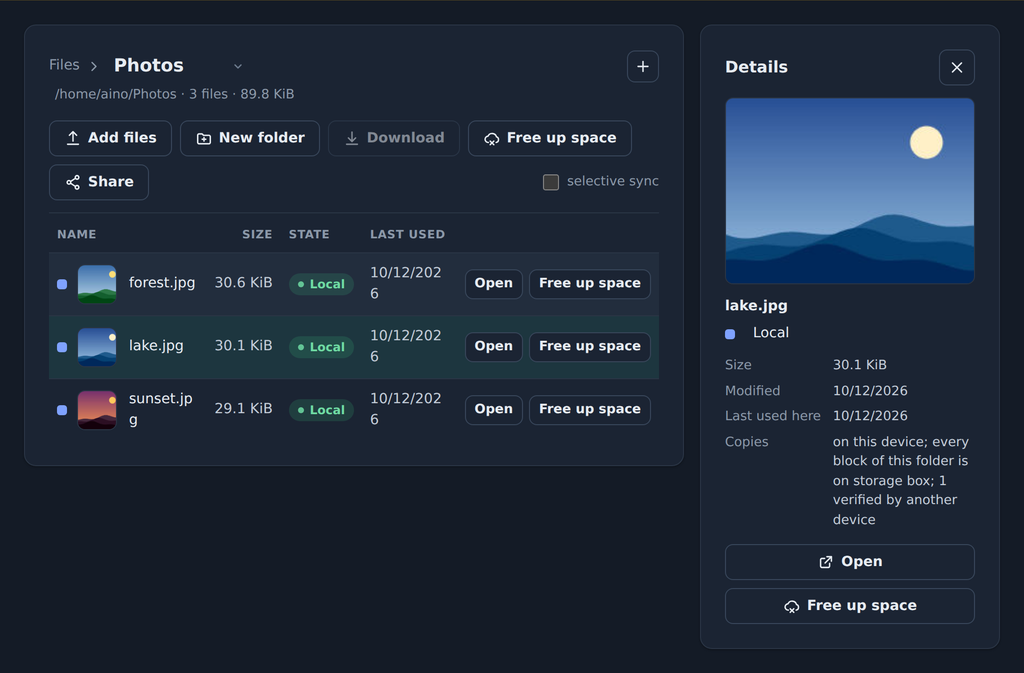The image size is (1024, 673).
Task: Click the plus button in the Photos header
Action: 643,67
